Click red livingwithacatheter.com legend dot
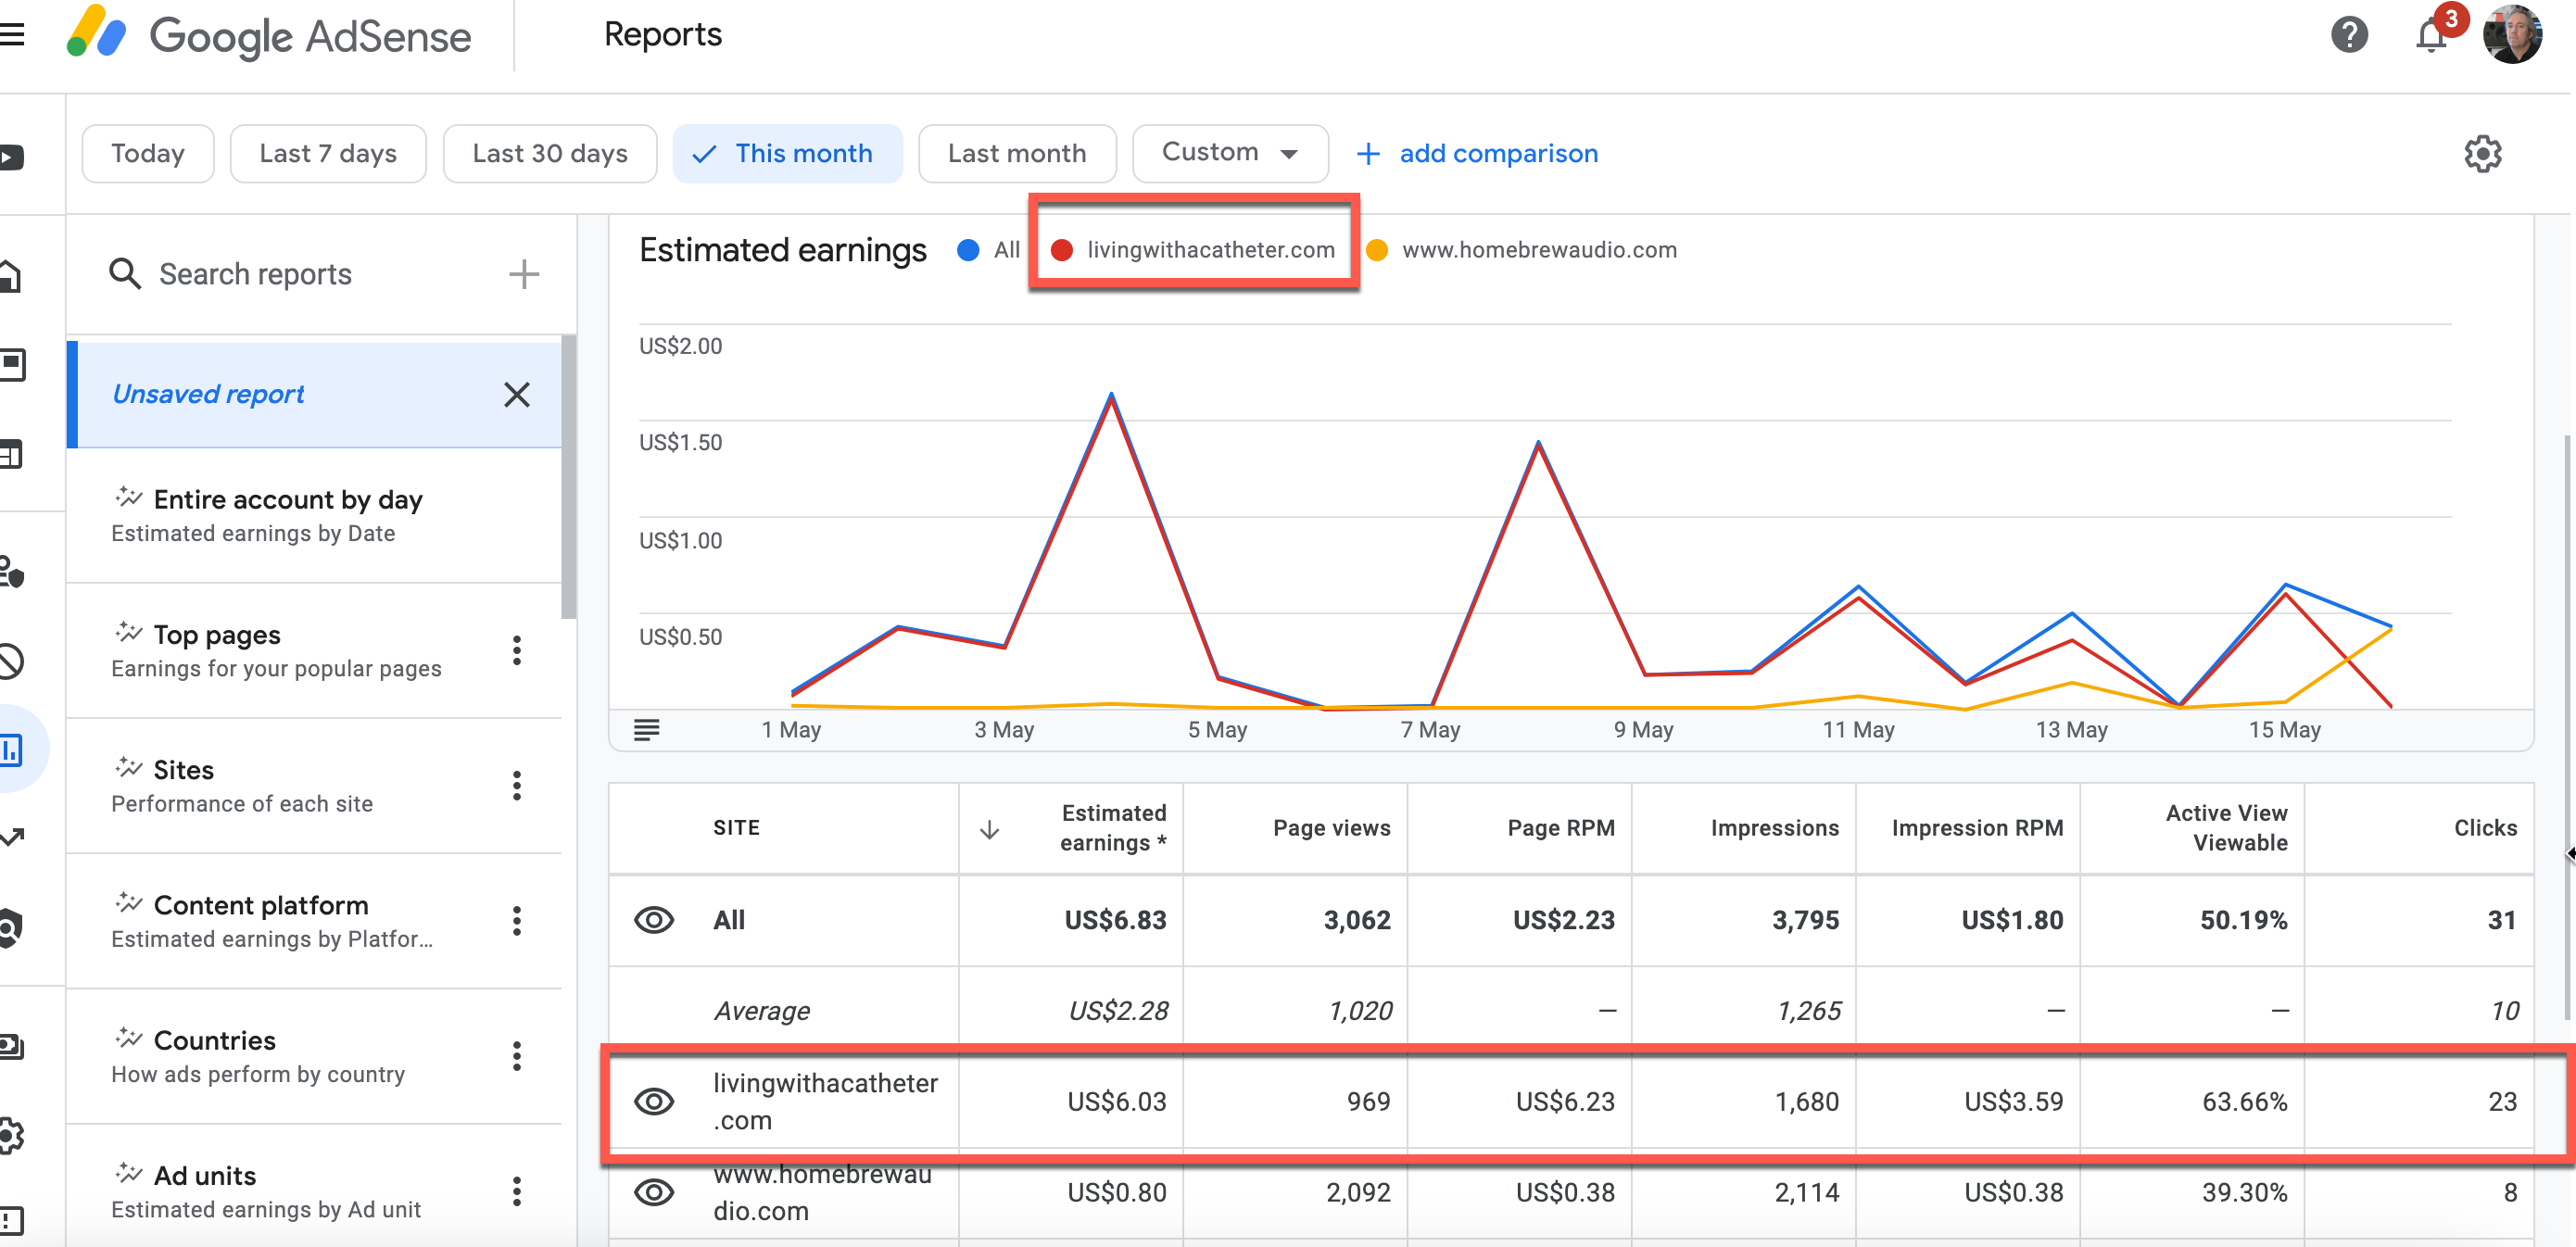This screenshot has width=2576, height=1247. [x=1062, y=250]
